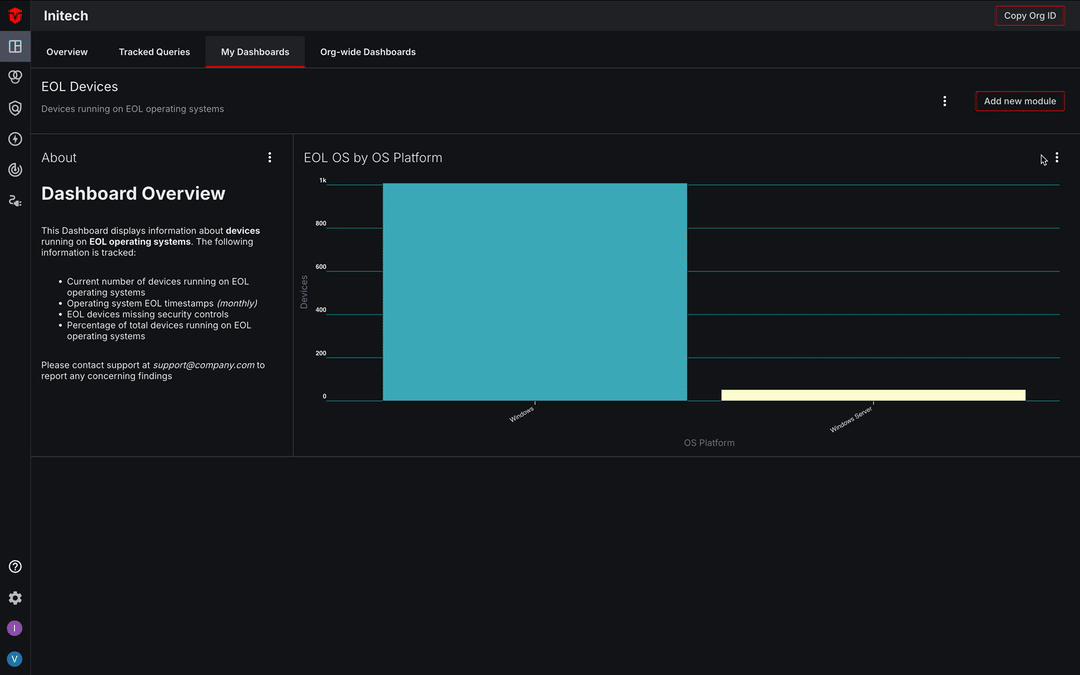
Task: Click the red app logo in the top-left corner
Action: pyautogui.click(x=15, y=15)
